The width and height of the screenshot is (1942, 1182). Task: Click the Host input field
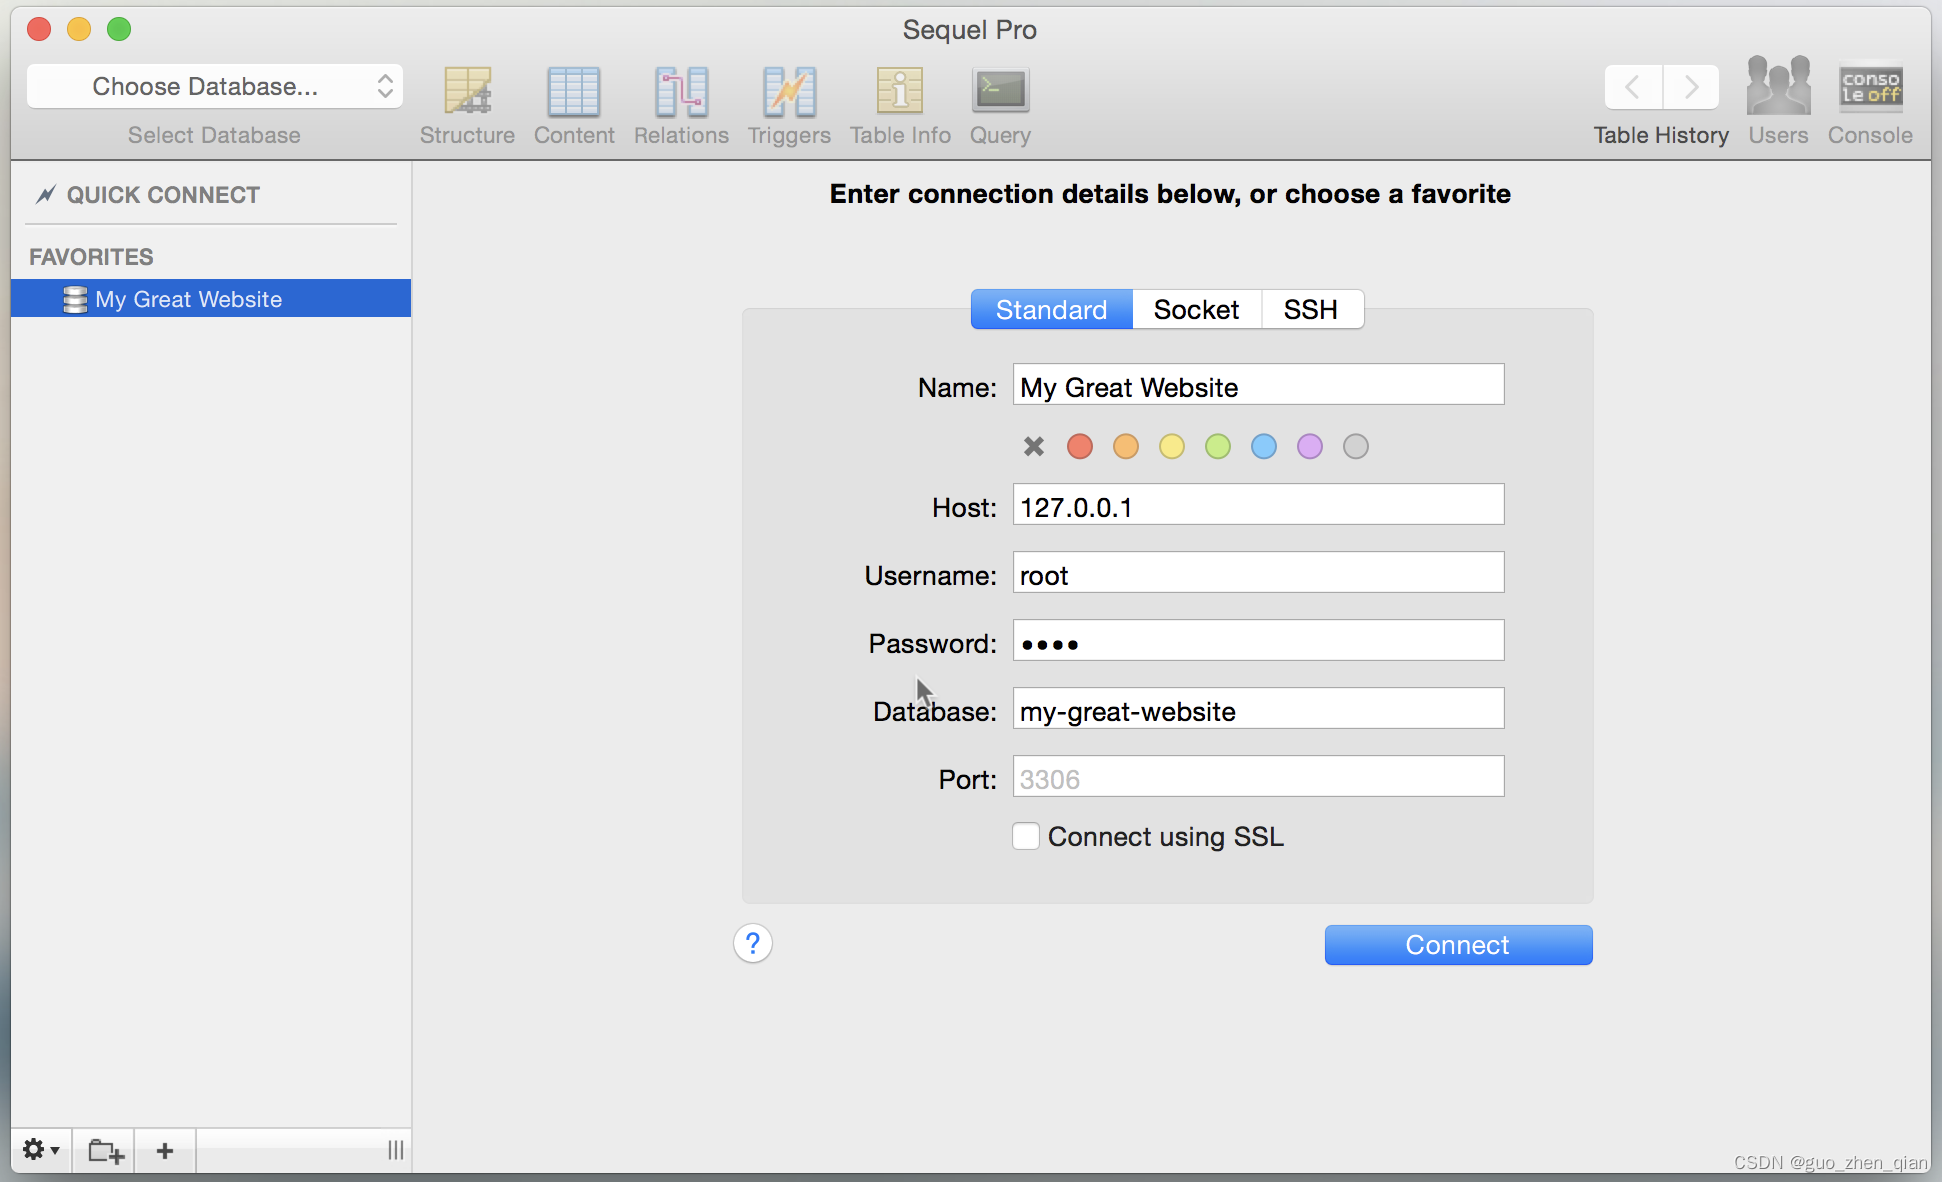(1258, 505)
